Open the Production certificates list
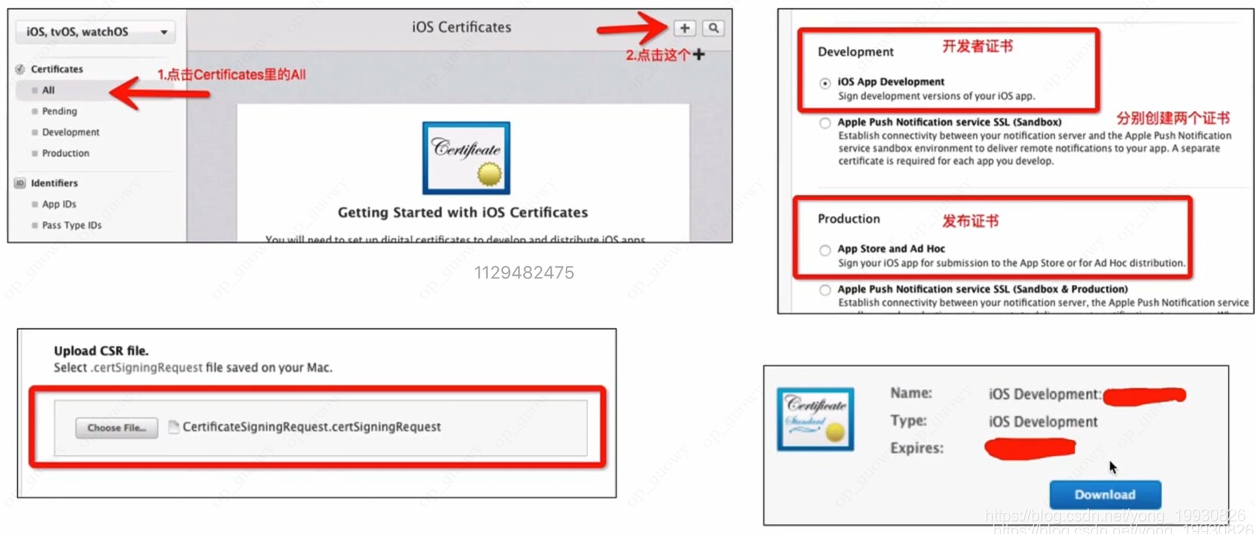This screenshot has height=534, width=1255. [65, 153]
